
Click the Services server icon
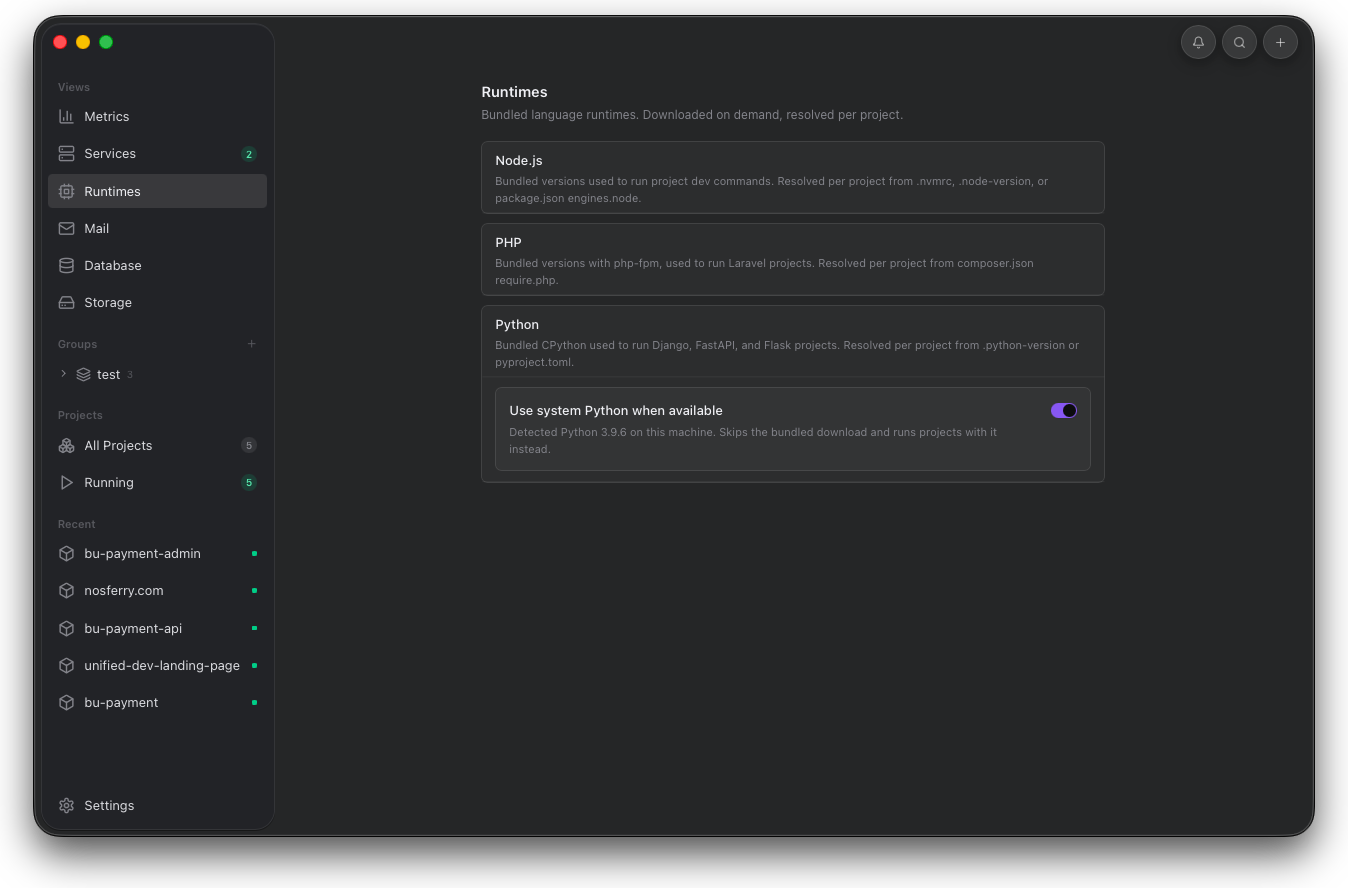(x=66, y=153)
